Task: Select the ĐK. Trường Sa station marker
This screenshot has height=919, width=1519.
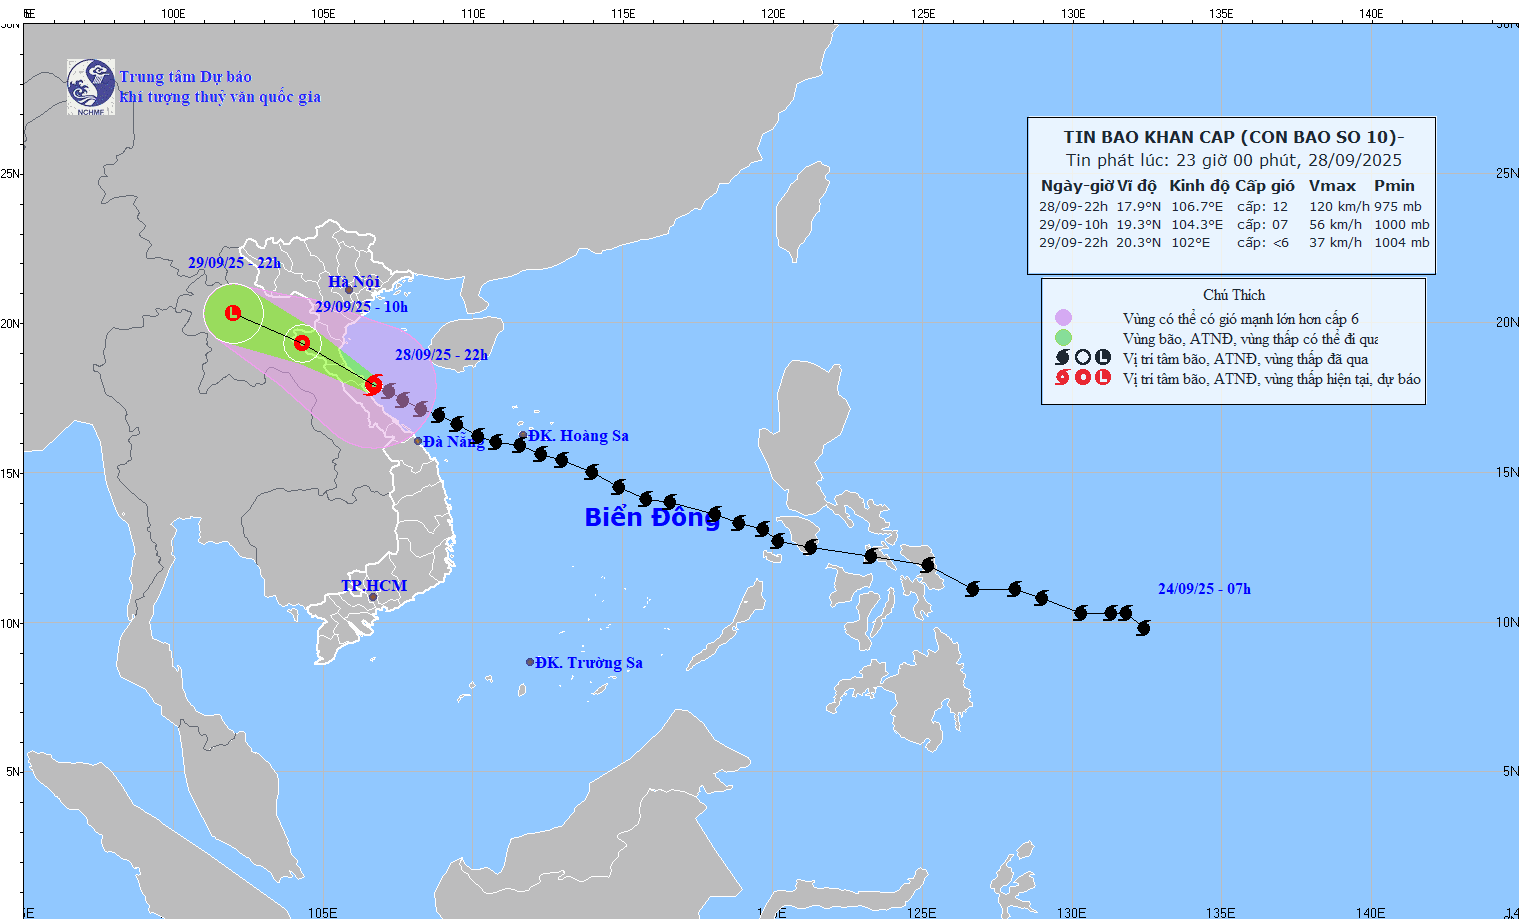Action: tap(528, 661)
